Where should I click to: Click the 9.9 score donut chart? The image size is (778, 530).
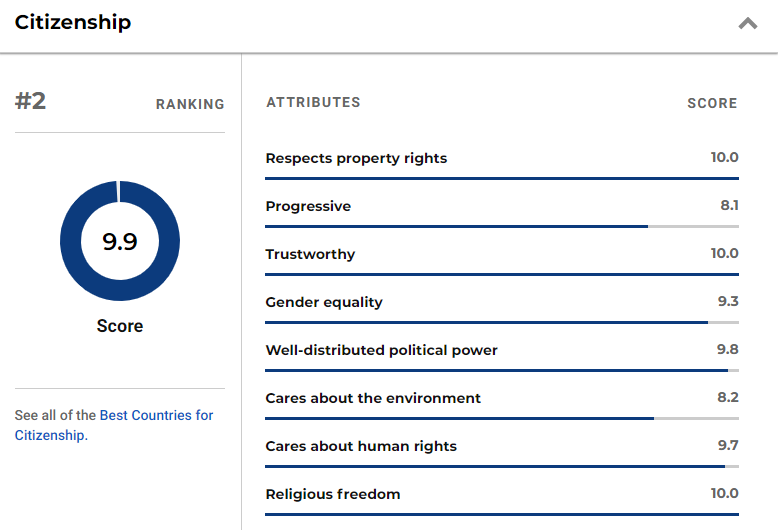coord(120,241)
